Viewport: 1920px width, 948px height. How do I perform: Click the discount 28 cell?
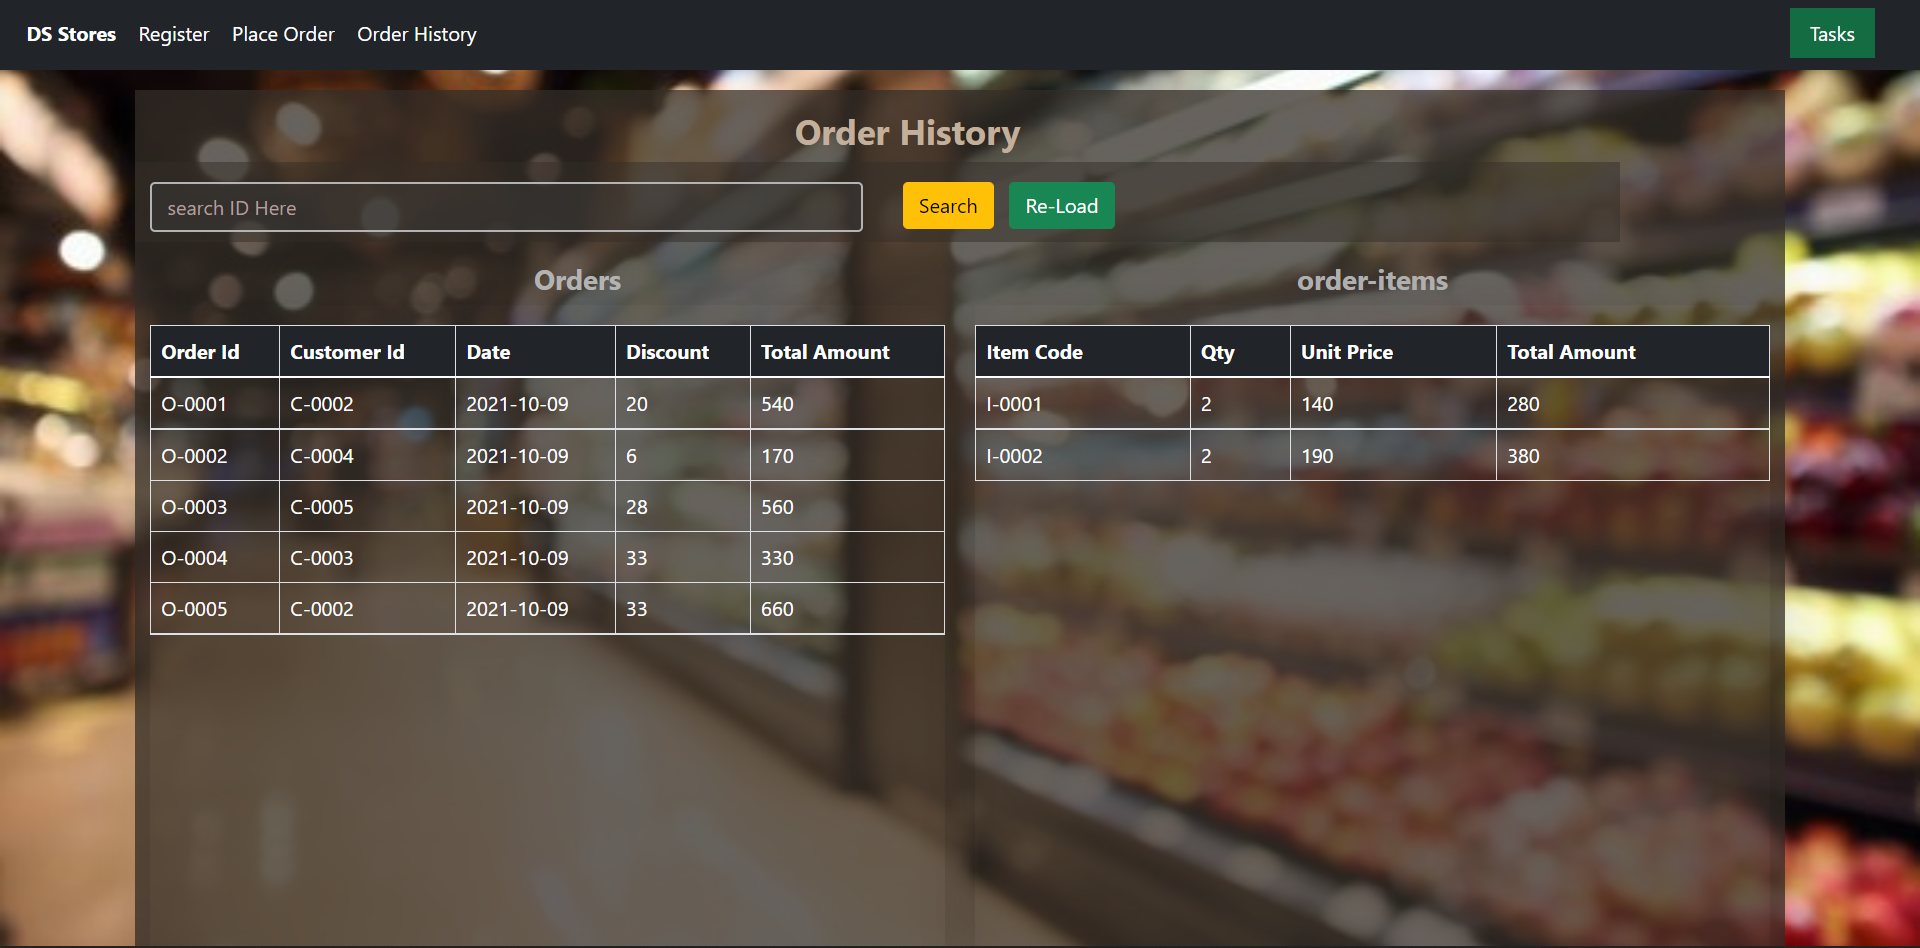click(x=683, y=507)
